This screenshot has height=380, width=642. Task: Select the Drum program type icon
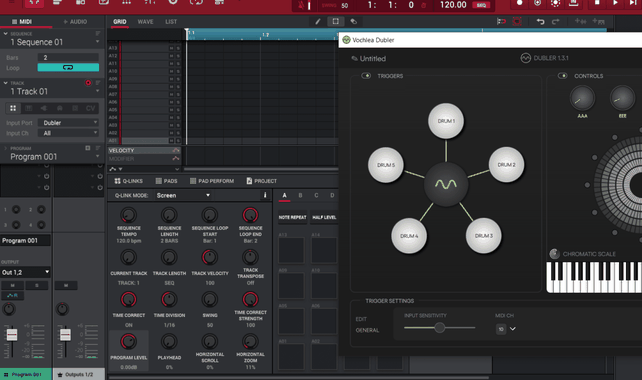[x=13, y=108]
